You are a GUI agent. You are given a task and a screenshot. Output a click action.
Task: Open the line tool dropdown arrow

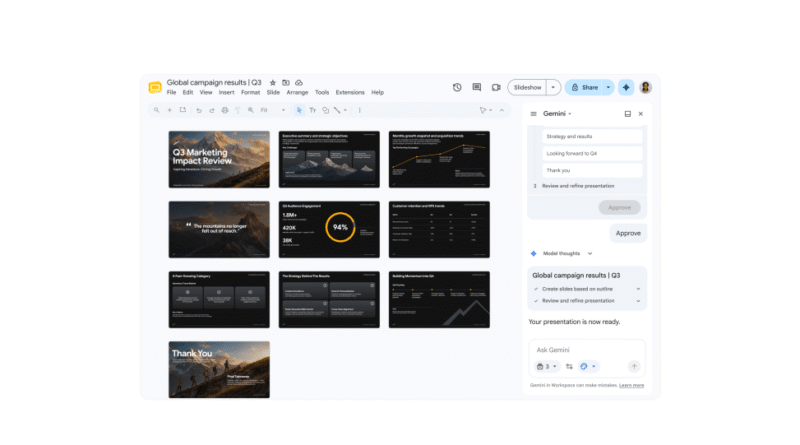345,110
